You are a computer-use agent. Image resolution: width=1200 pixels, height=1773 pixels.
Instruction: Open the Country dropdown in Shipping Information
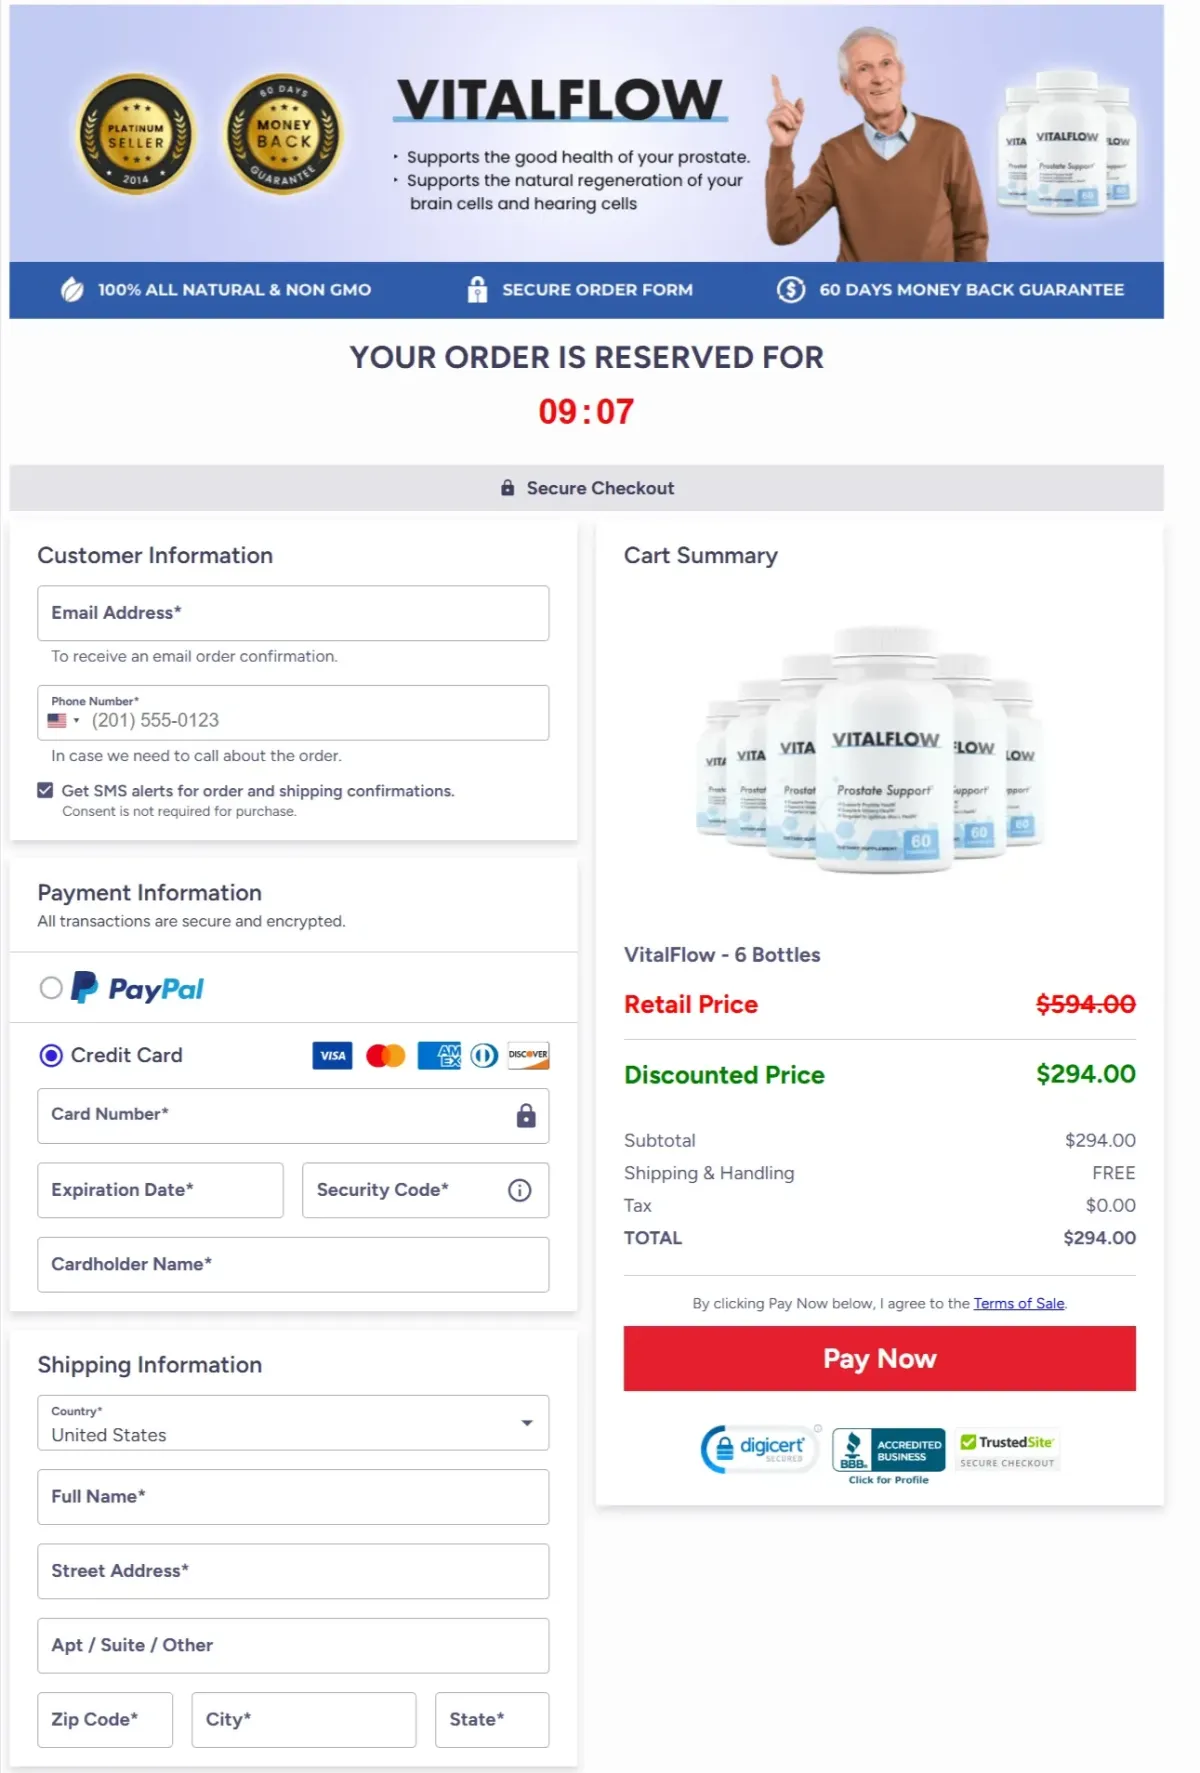tap(529, 1422)
